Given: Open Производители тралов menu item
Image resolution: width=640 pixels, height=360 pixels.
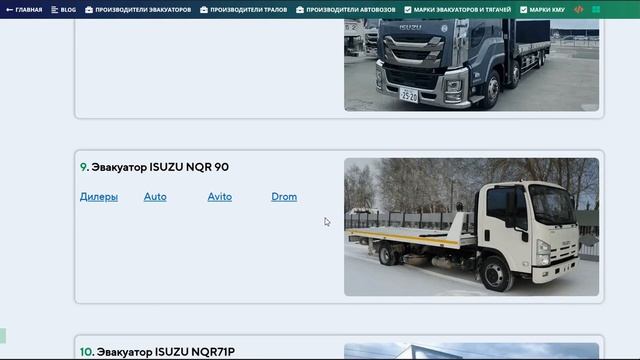Looking at the screenshot, I should (x=244, y=10).
